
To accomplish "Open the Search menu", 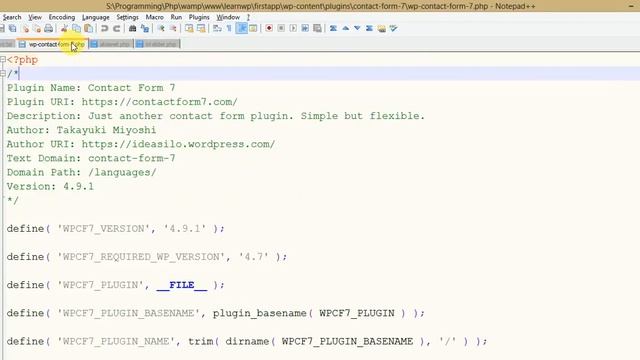I will [12, 17].
